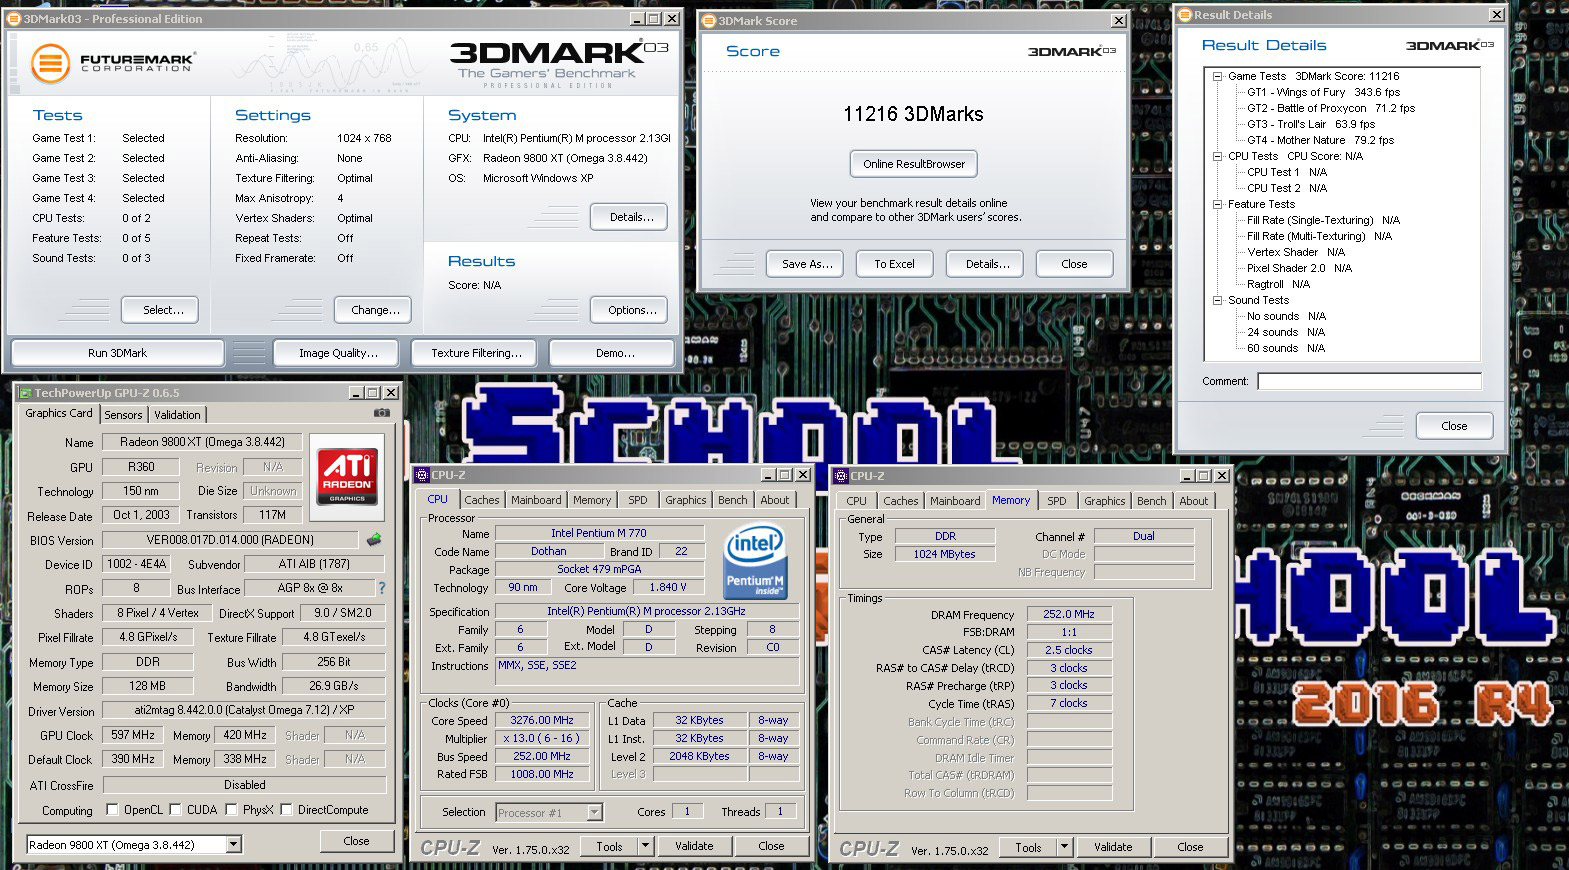Open Tools dropdown arrow in CPU-Z CPU window
Screen dimensions: 1569x870
pyautogui.click(x=645, y=846)
